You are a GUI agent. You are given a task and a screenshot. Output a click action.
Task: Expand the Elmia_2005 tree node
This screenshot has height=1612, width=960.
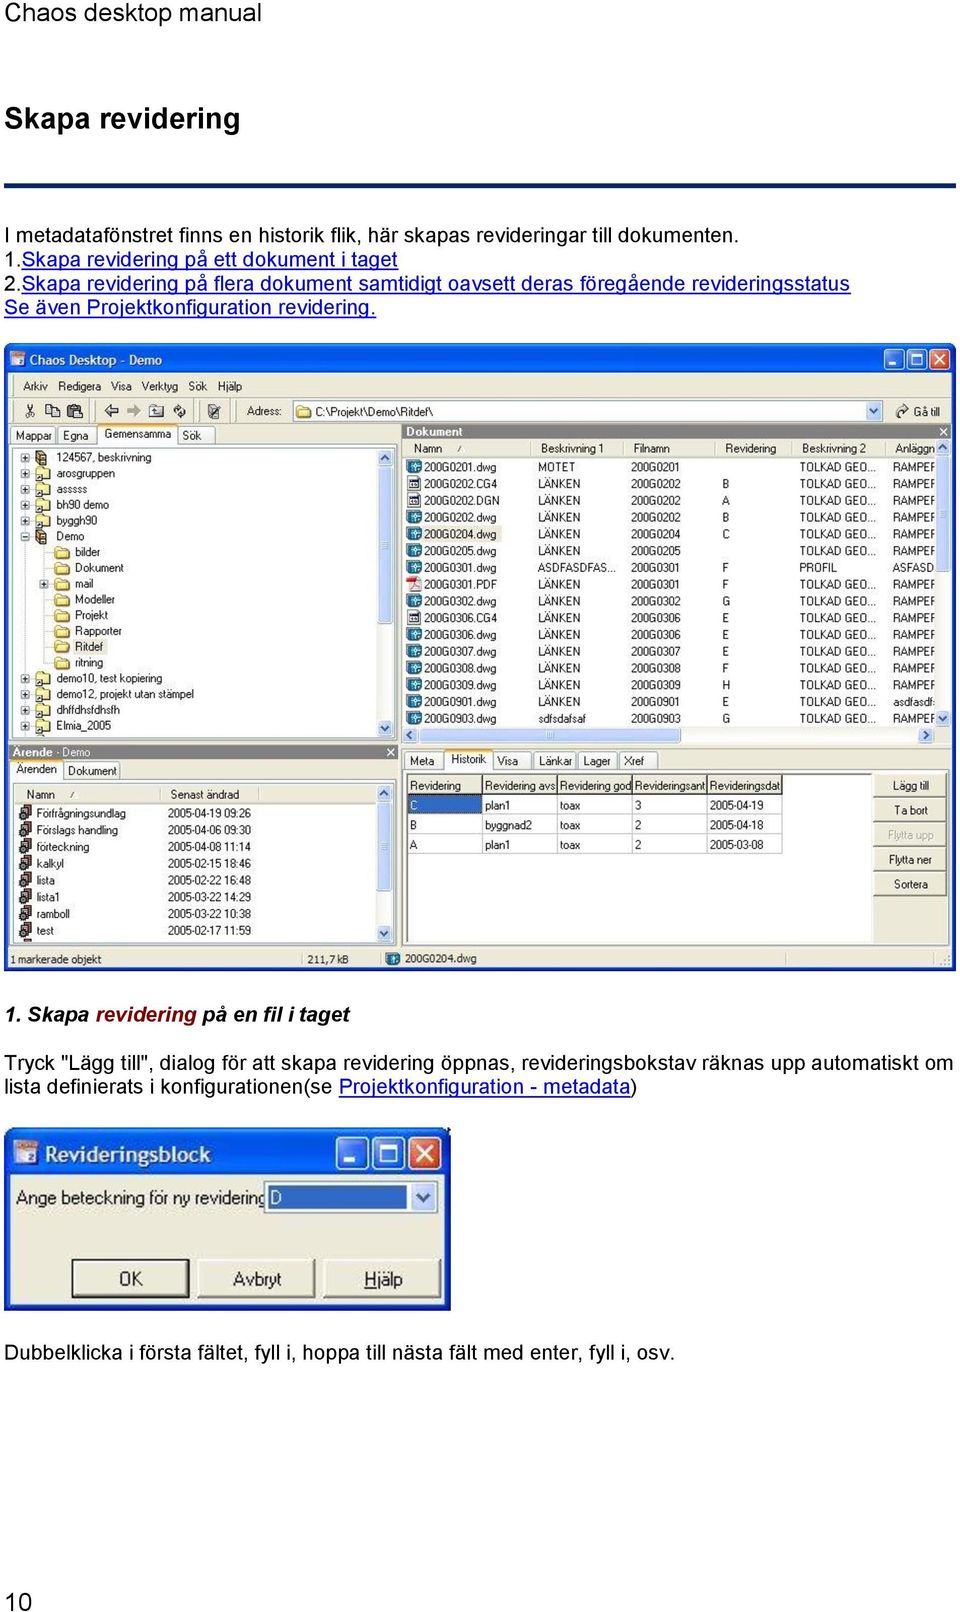(25, 726)
